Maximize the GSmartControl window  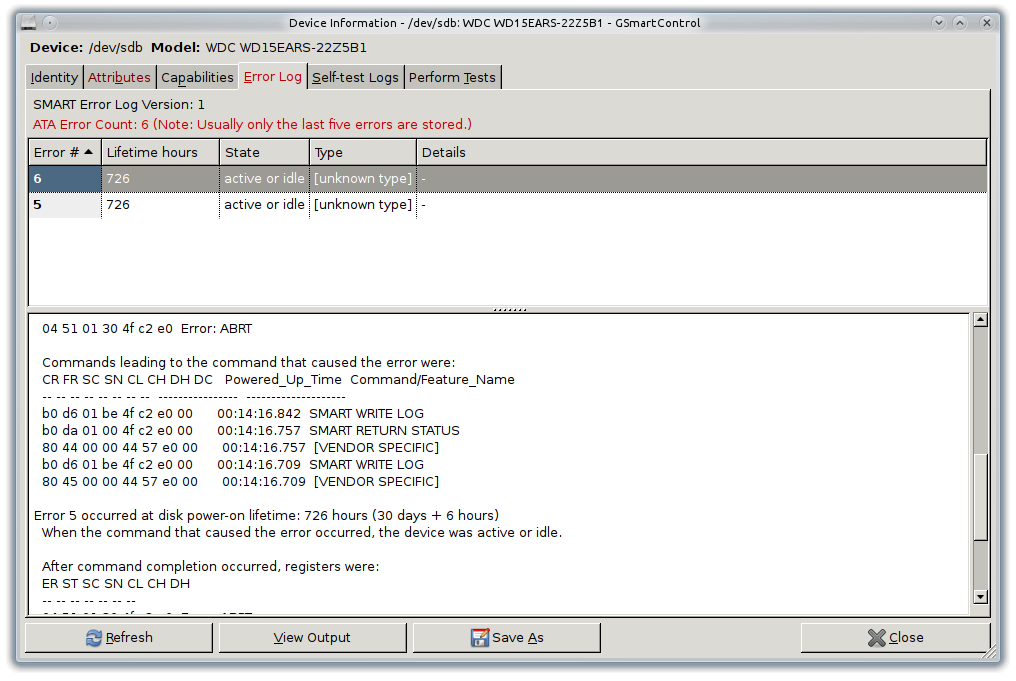pyautogui.click(x=960, y=23)
